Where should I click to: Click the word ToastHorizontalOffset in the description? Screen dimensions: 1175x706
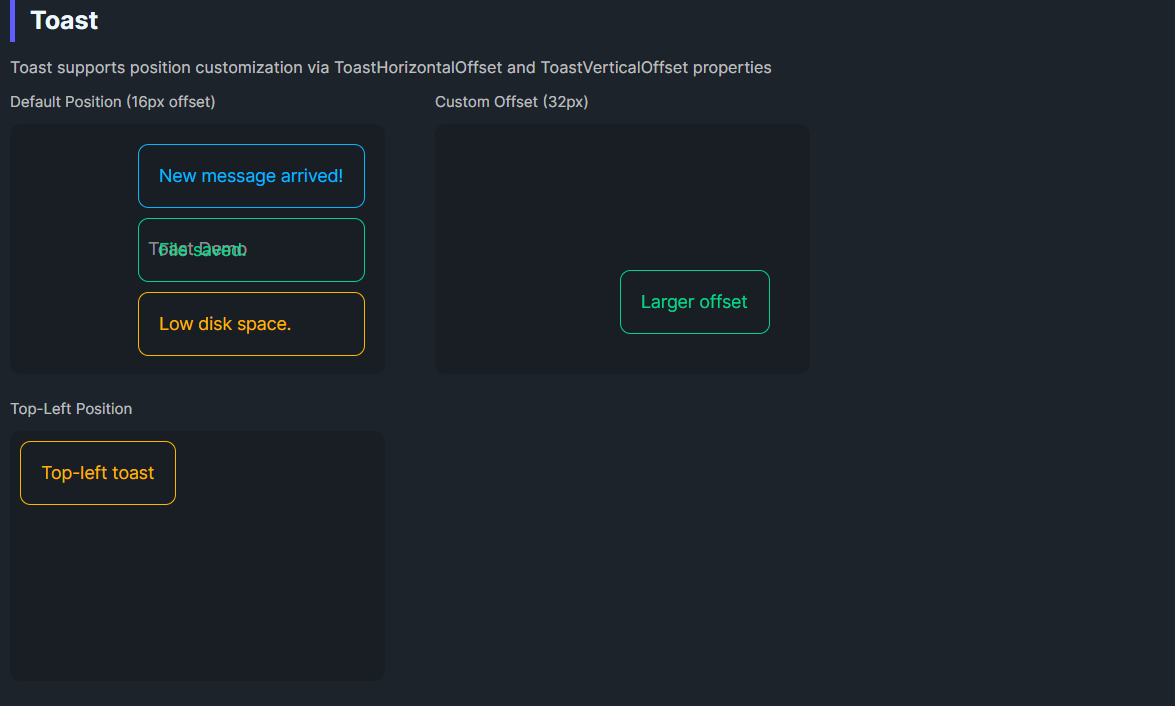point(418,68)
